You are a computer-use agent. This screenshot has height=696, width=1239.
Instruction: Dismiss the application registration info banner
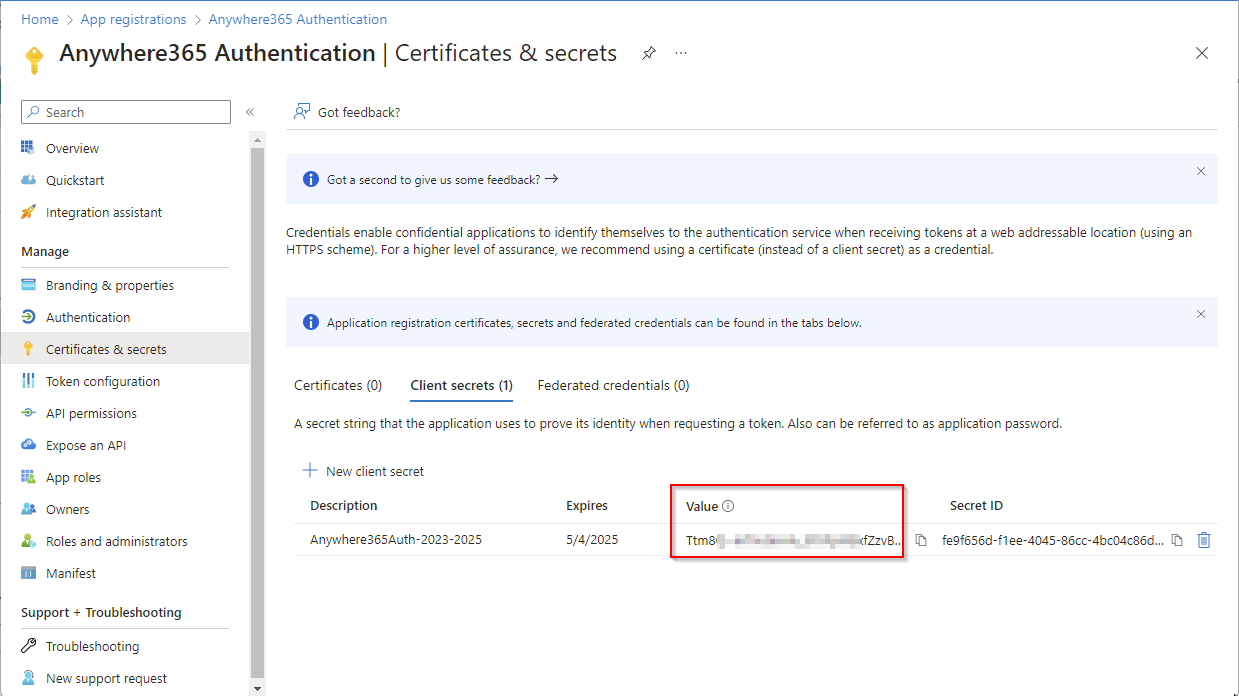click(x=1201, y=314)
